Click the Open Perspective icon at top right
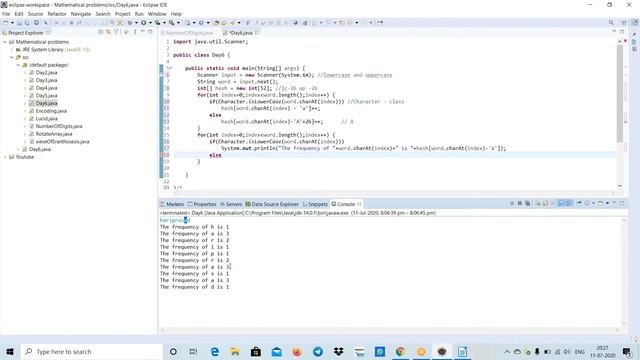640x360 pixels. coord(624,23)
